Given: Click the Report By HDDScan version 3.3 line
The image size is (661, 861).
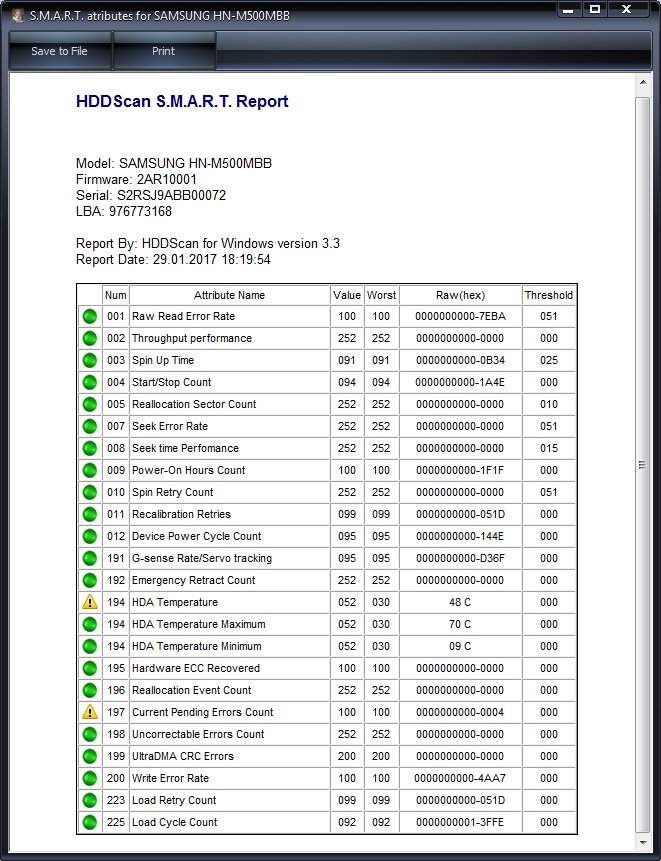Looking at the screenshot, I should [x=208, y=243].
